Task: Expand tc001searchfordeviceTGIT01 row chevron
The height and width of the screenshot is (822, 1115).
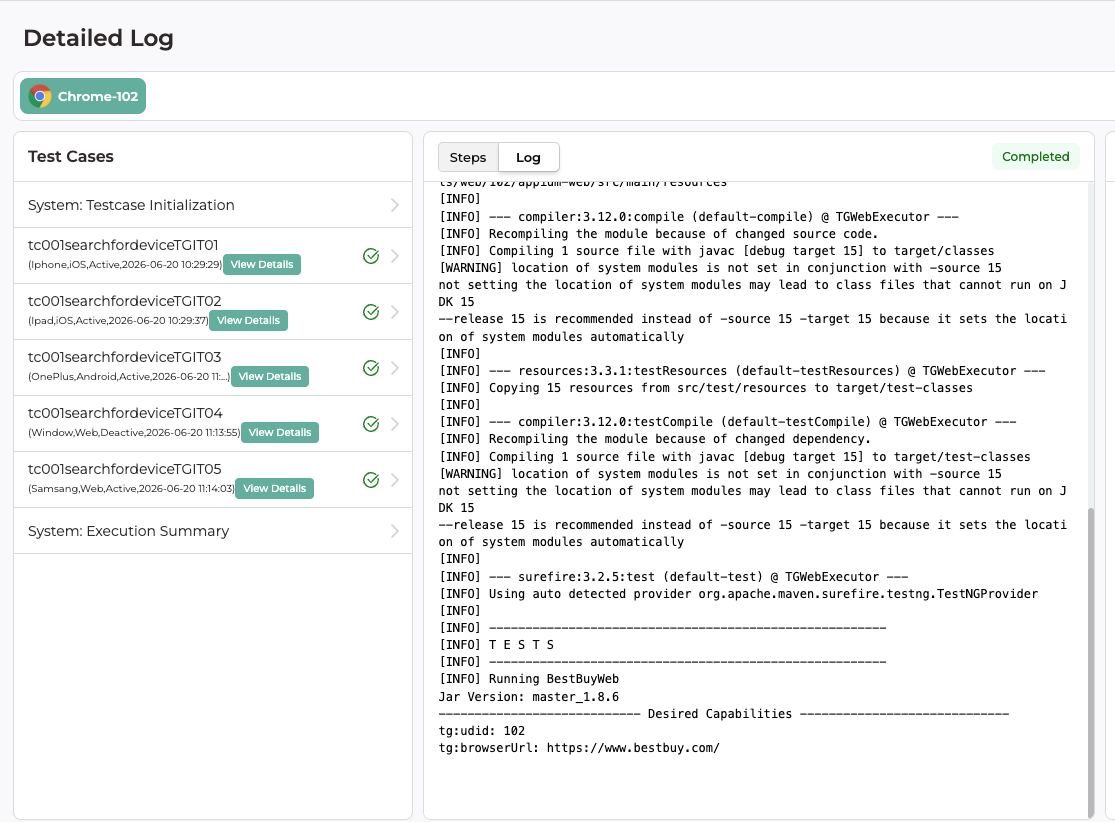Action: pyautogui.click(x=395, y=256)
